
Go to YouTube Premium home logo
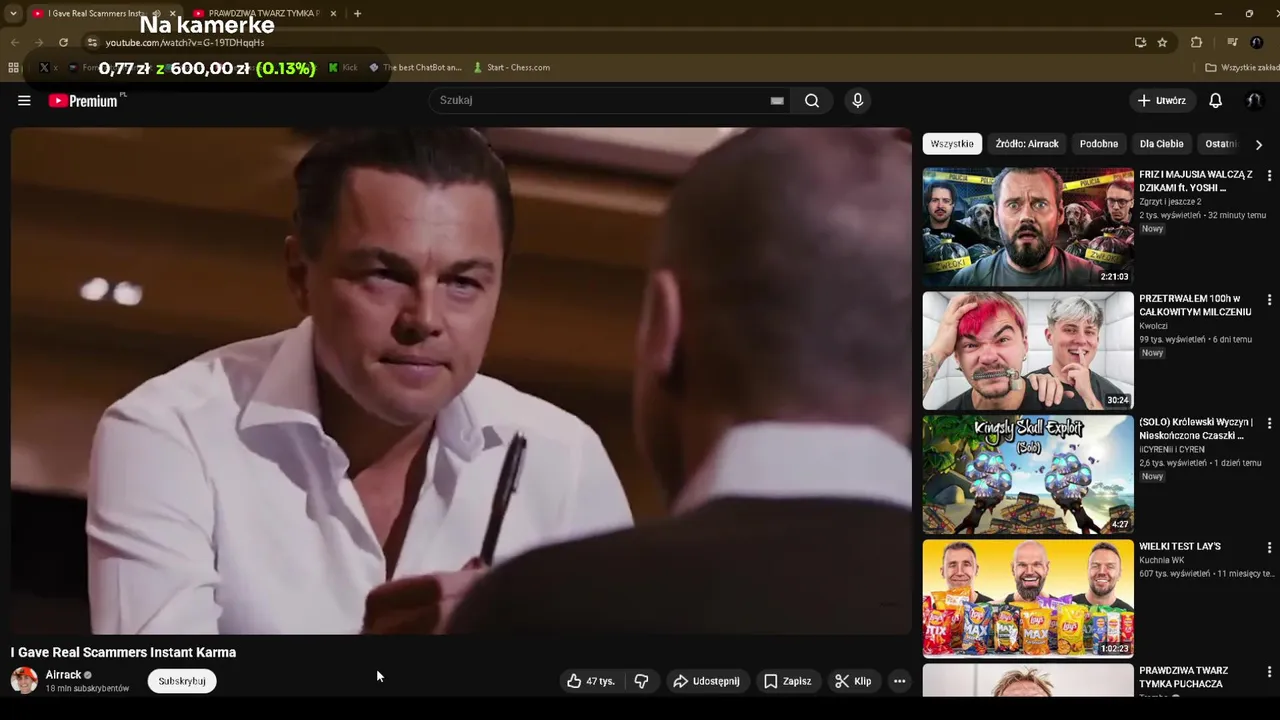click(x=83, y=100)
